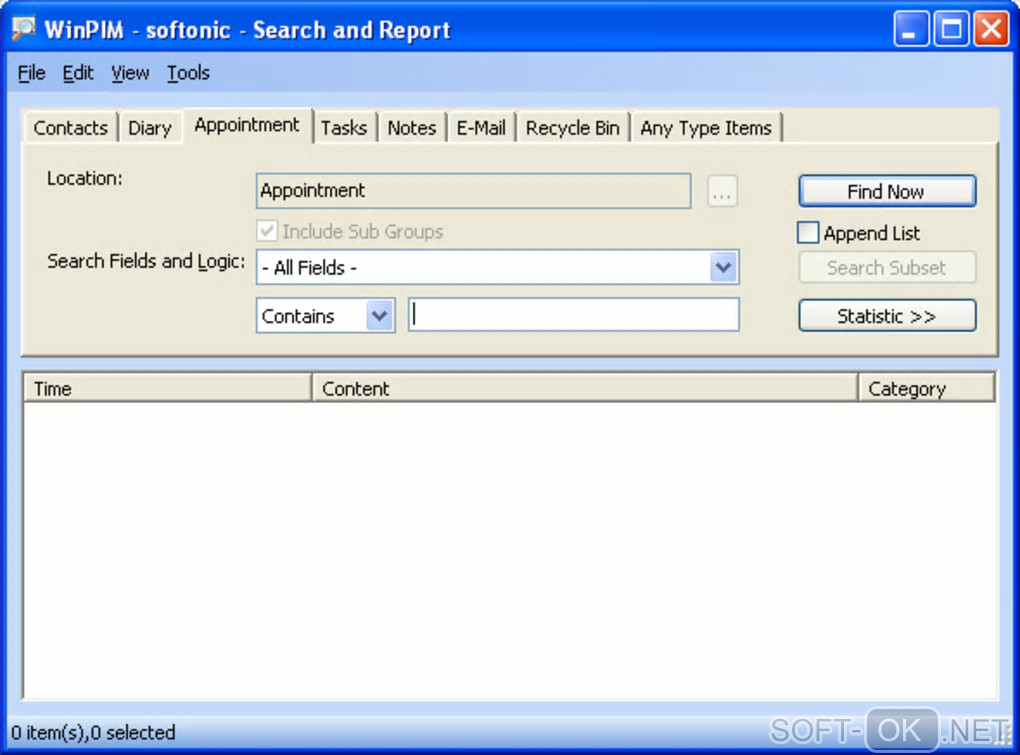Click the '0 item(s),0 selected' status text

pyautogui.click(x=93, y=733)
